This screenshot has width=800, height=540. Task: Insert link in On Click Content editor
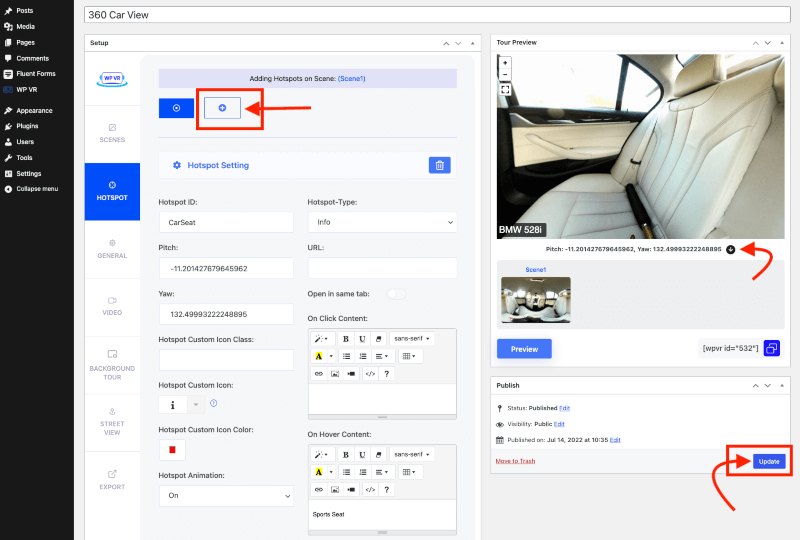[319, 374]
